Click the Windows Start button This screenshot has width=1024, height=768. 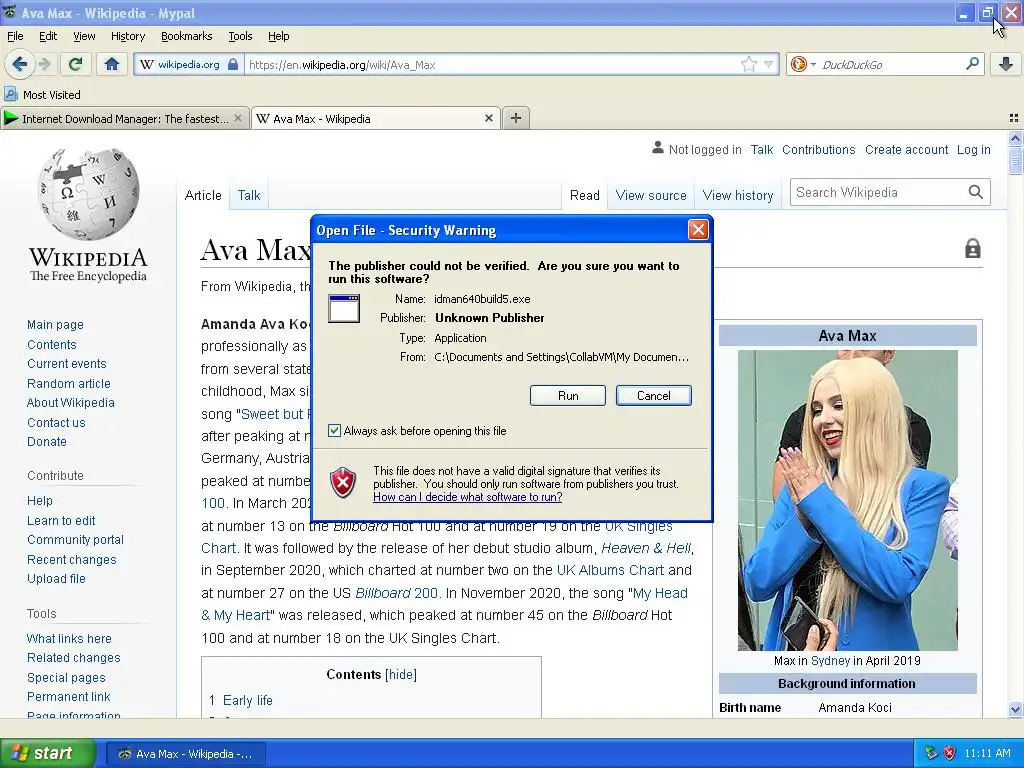click(x=48, y=753)
